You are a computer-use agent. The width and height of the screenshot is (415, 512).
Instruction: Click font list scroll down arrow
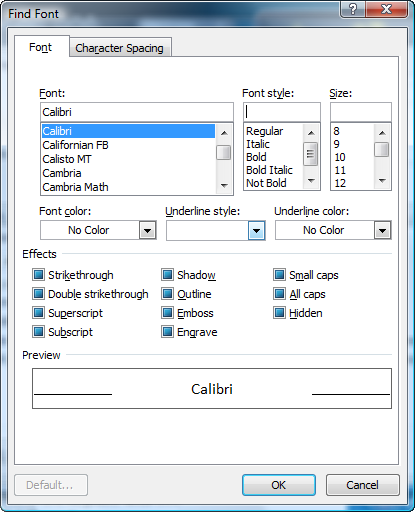[224, 185]
